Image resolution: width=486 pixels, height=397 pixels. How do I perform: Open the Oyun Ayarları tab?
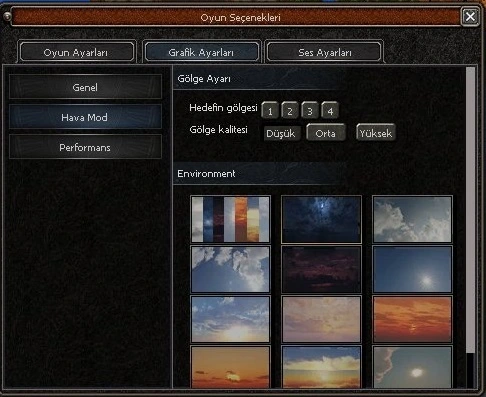76,52
